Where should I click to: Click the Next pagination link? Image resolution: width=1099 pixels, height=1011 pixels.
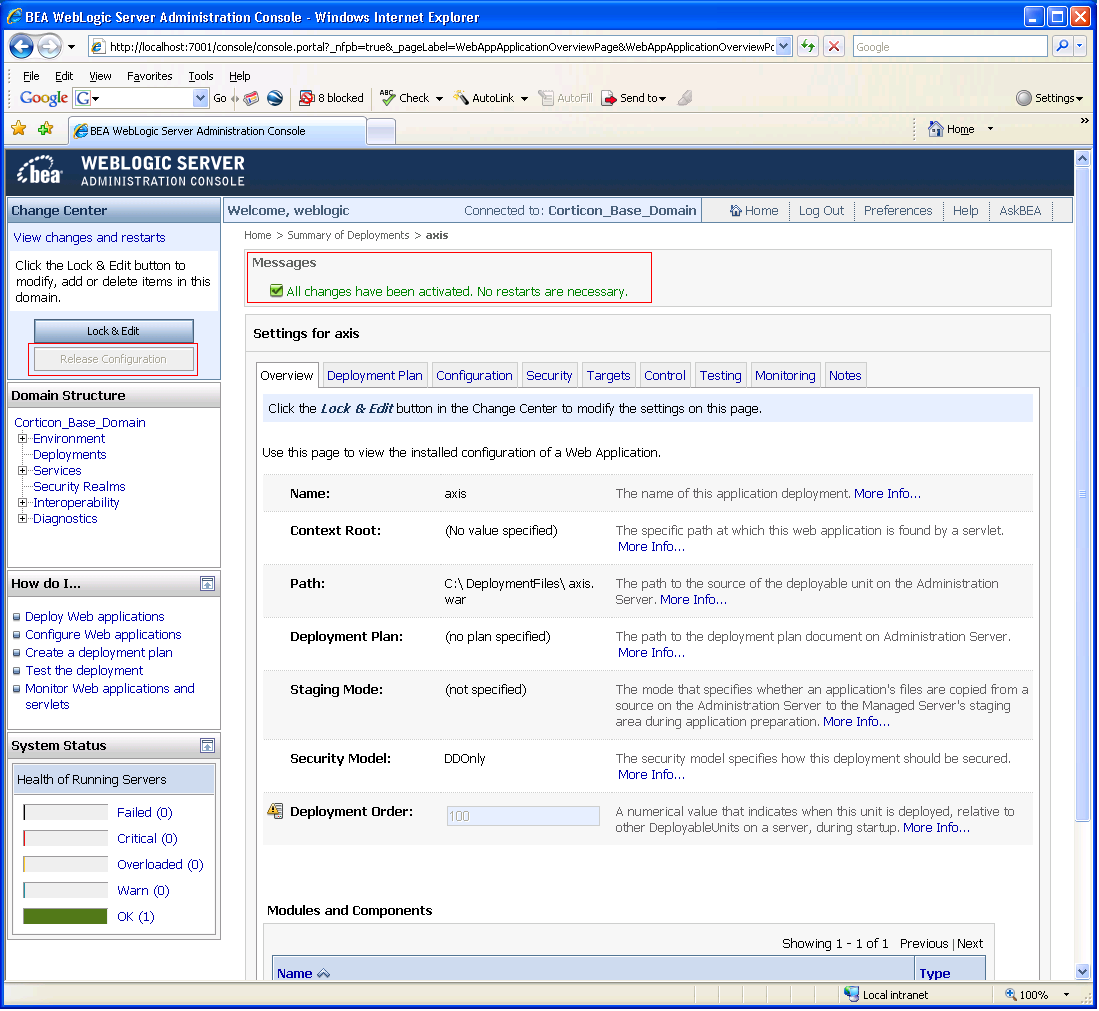[x=970, y=944]
